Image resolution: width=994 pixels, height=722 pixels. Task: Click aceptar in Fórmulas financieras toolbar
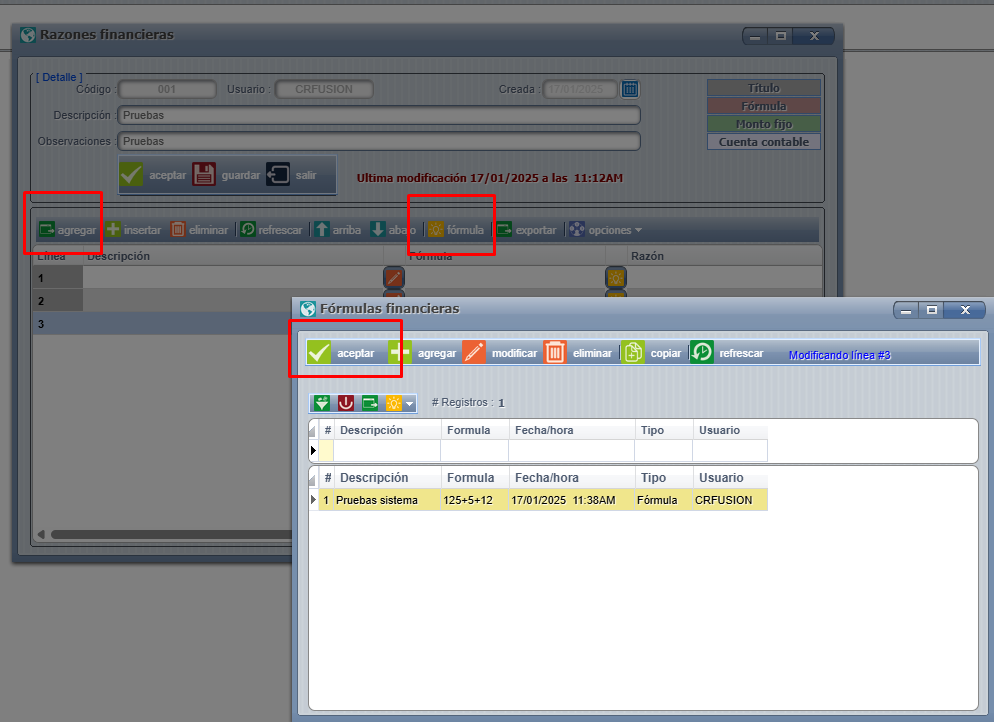pos(342,353)
